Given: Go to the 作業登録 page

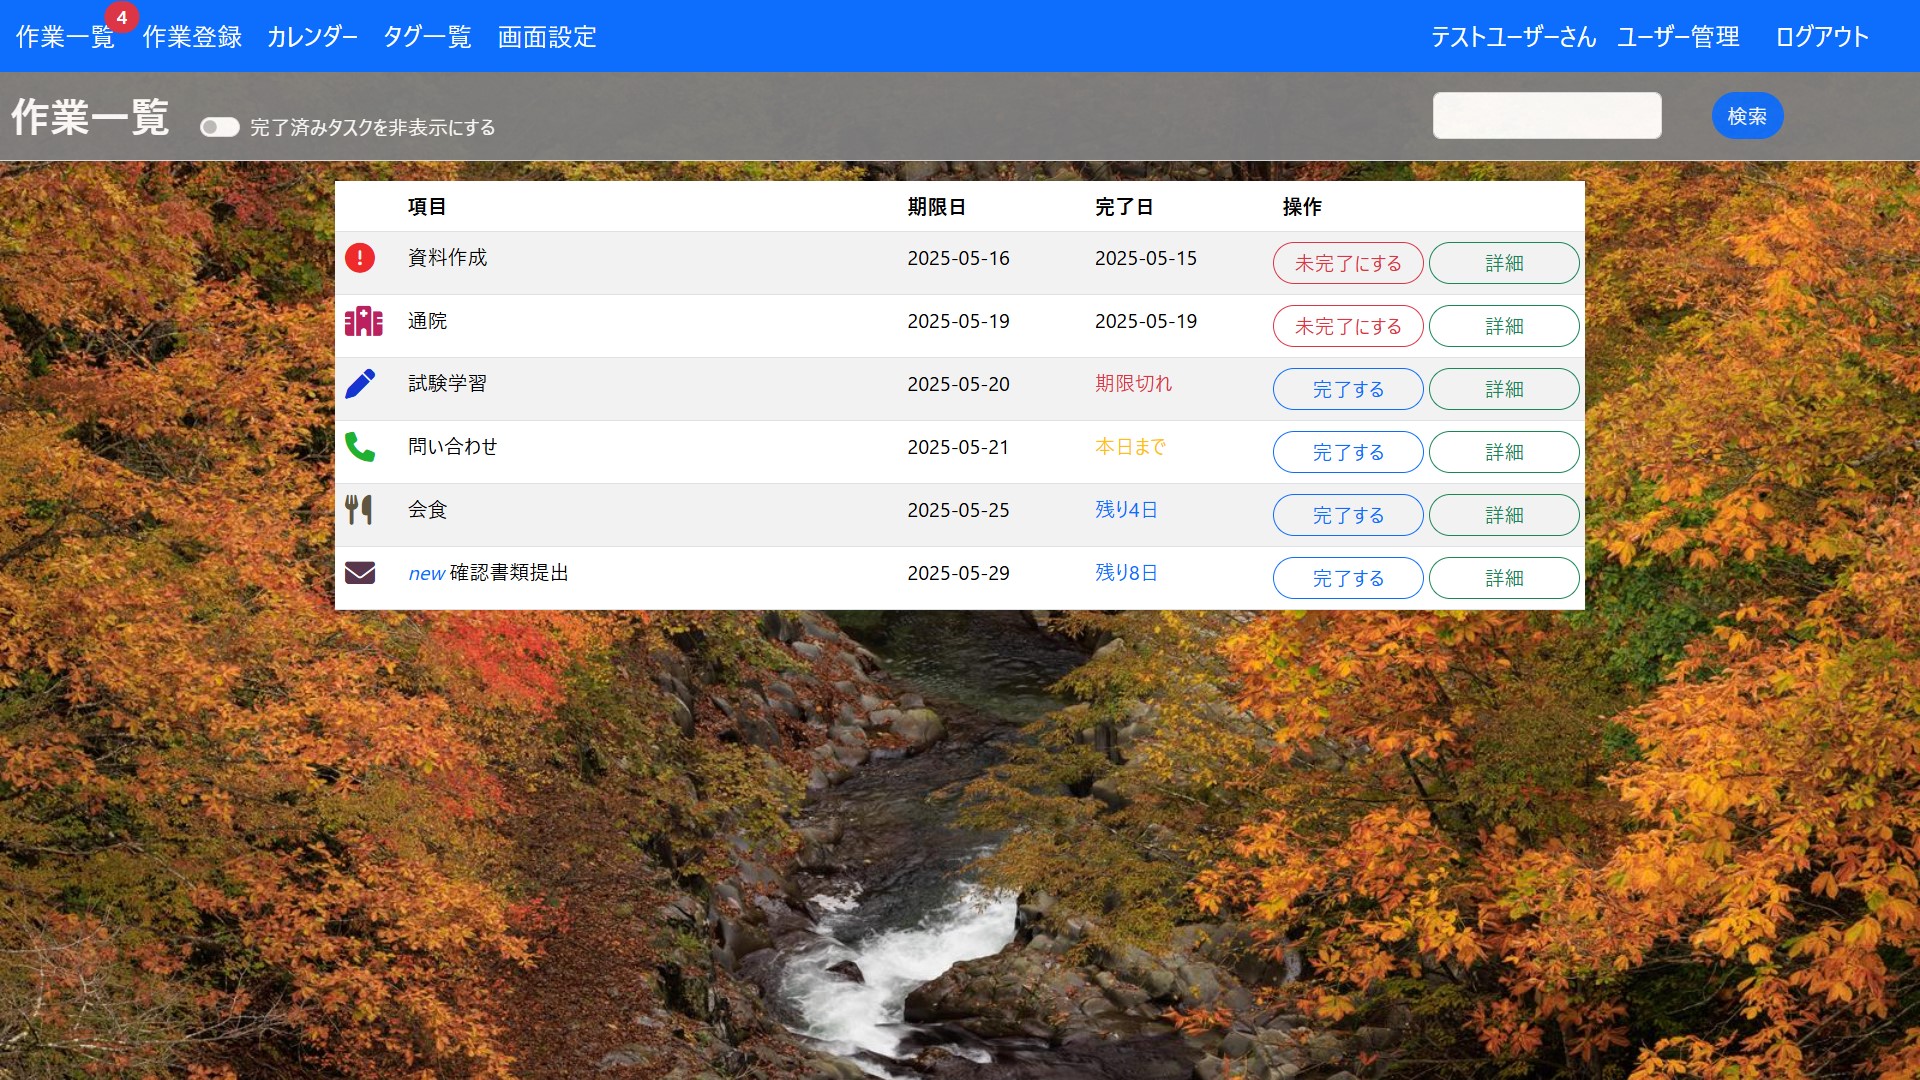Looking at the screenshot, I should tap(192, 38).
